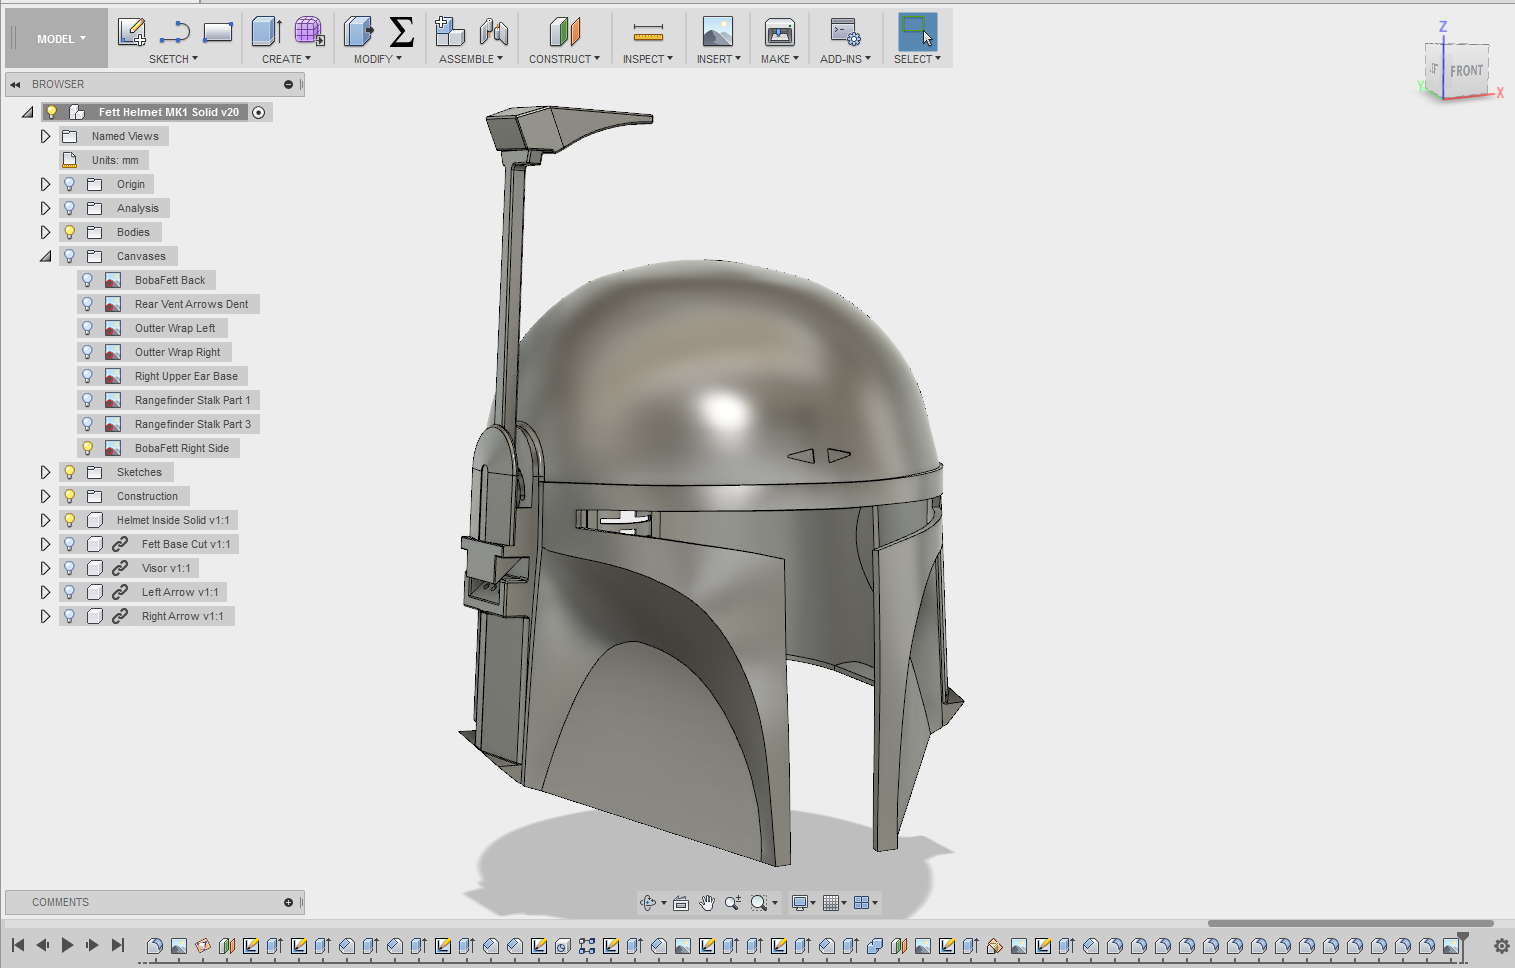Click the Insert image icon in toolbar
Image resolution: width=1515 pixels, height=968 pixels.
pyautogui.click(x=717, y=32)
